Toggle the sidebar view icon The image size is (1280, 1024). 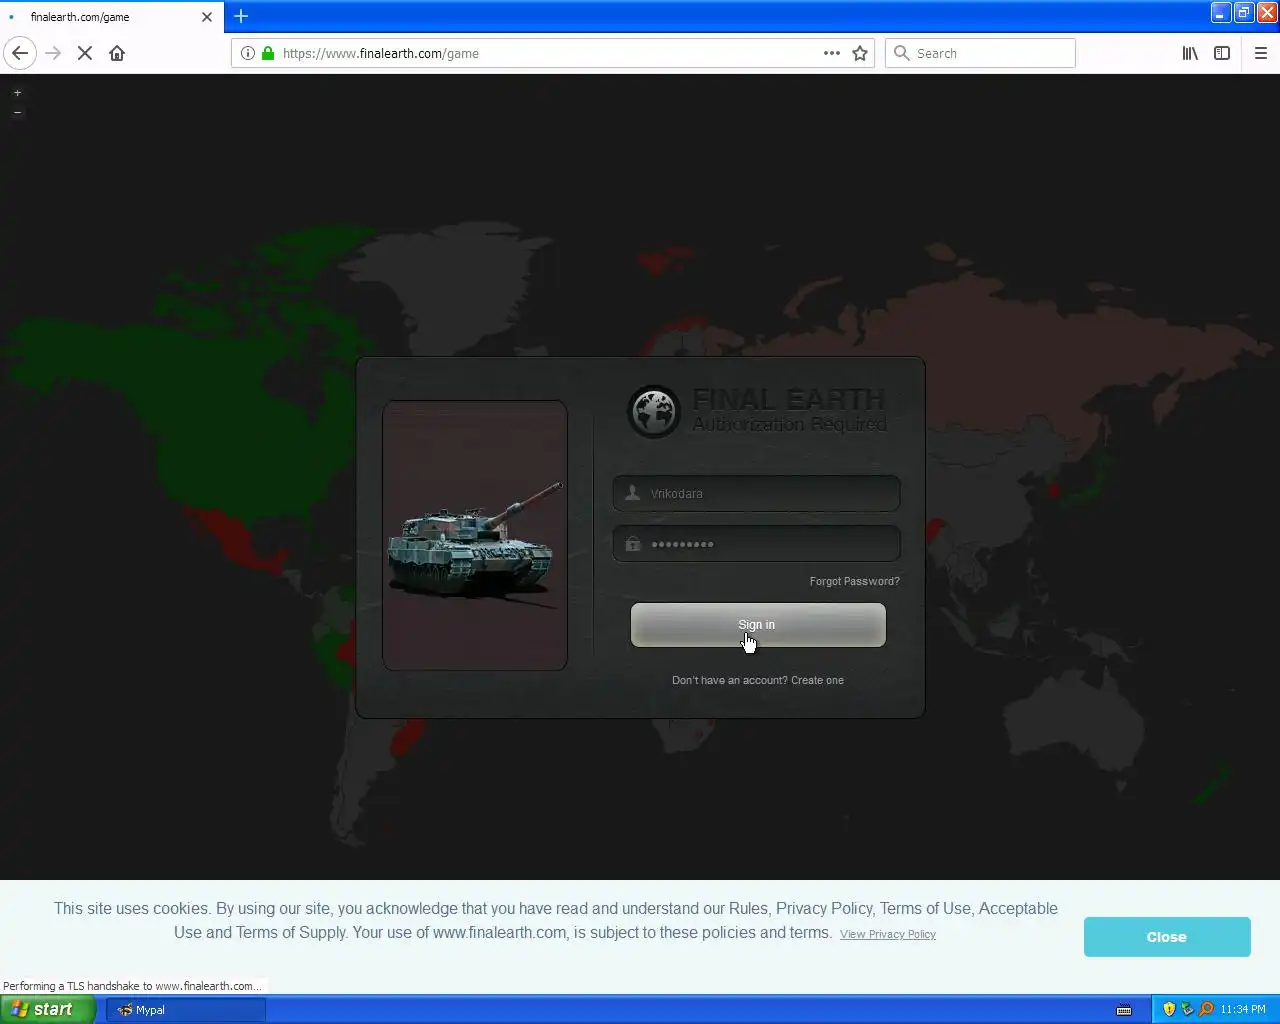[1222, 53]
